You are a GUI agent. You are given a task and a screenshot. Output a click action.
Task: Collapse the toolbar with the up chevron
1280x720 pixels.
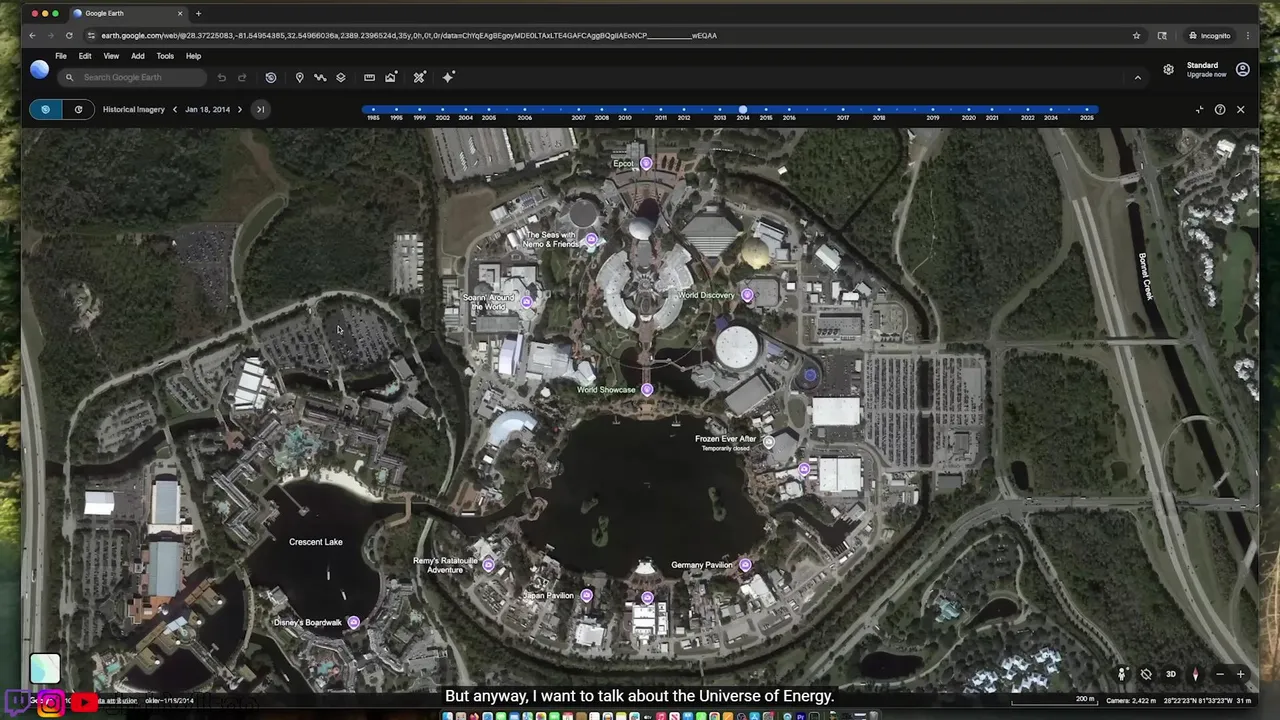[x=1137, y=77]
